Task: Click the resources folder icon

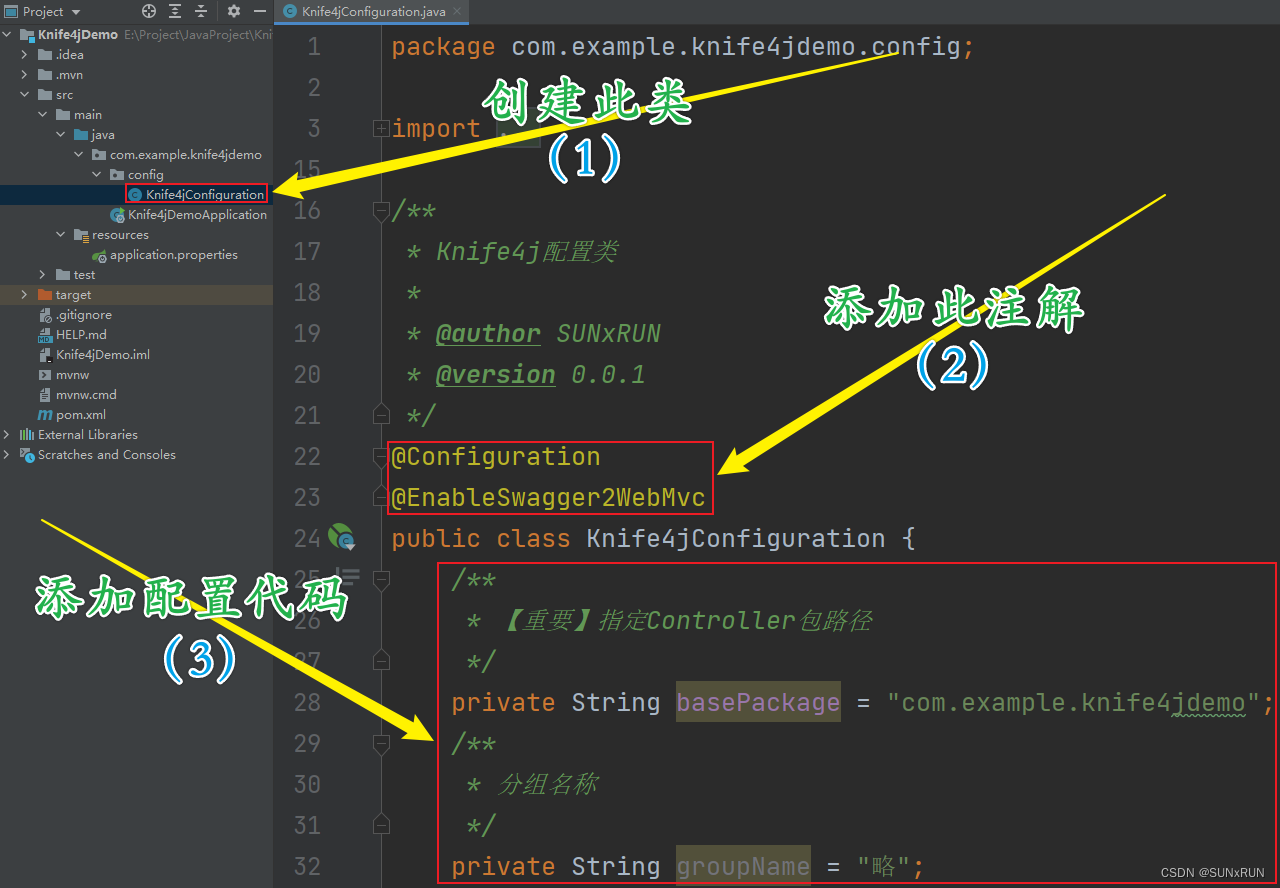Action: tap(81, 235)
